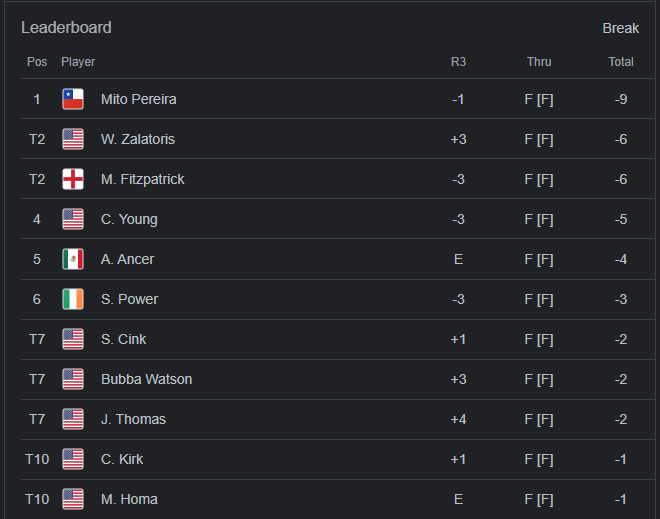The image size is (660, 519).
Task: Click the Thru column header
Action: tap(539, 62)
